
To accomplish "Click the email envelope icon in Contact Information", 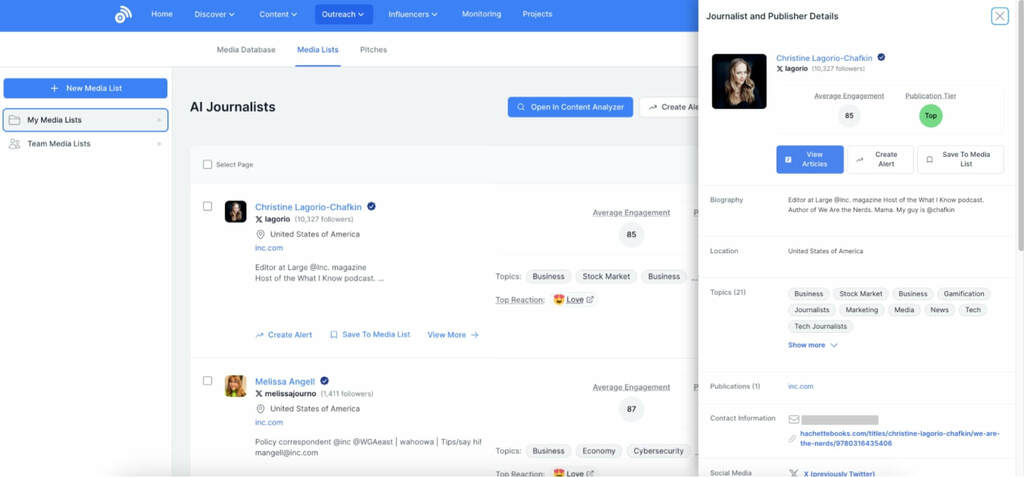I will [794, 420].
